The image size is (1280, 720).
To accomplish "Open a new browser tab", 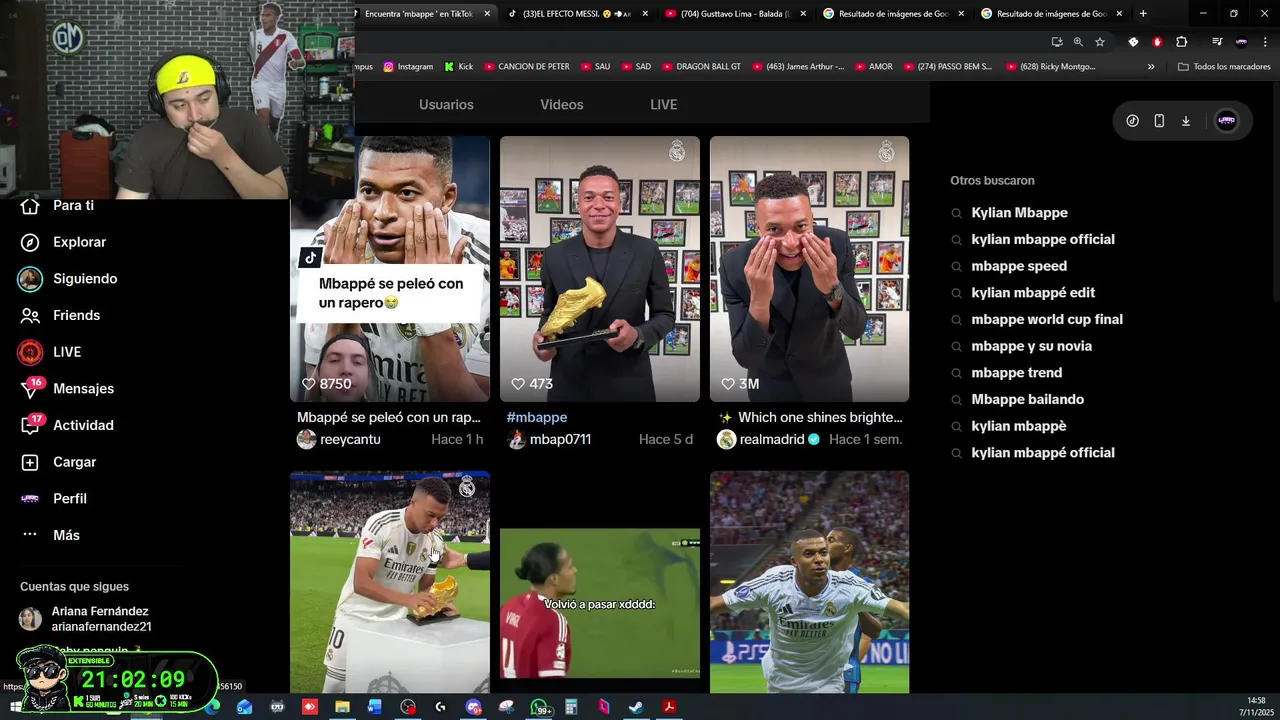I will [1143, 14].
